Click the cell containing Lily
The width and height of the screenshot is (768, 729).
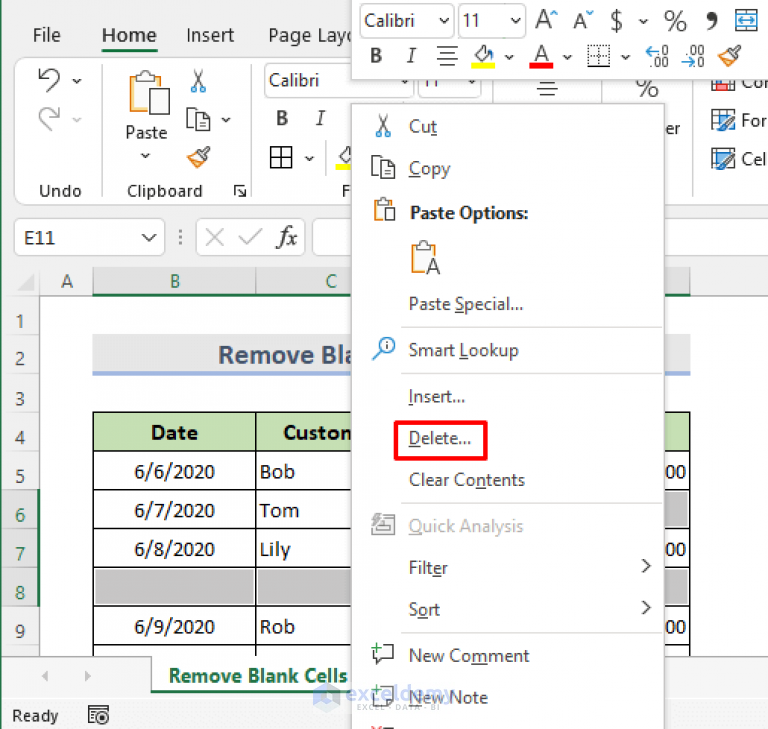[304, 549]
